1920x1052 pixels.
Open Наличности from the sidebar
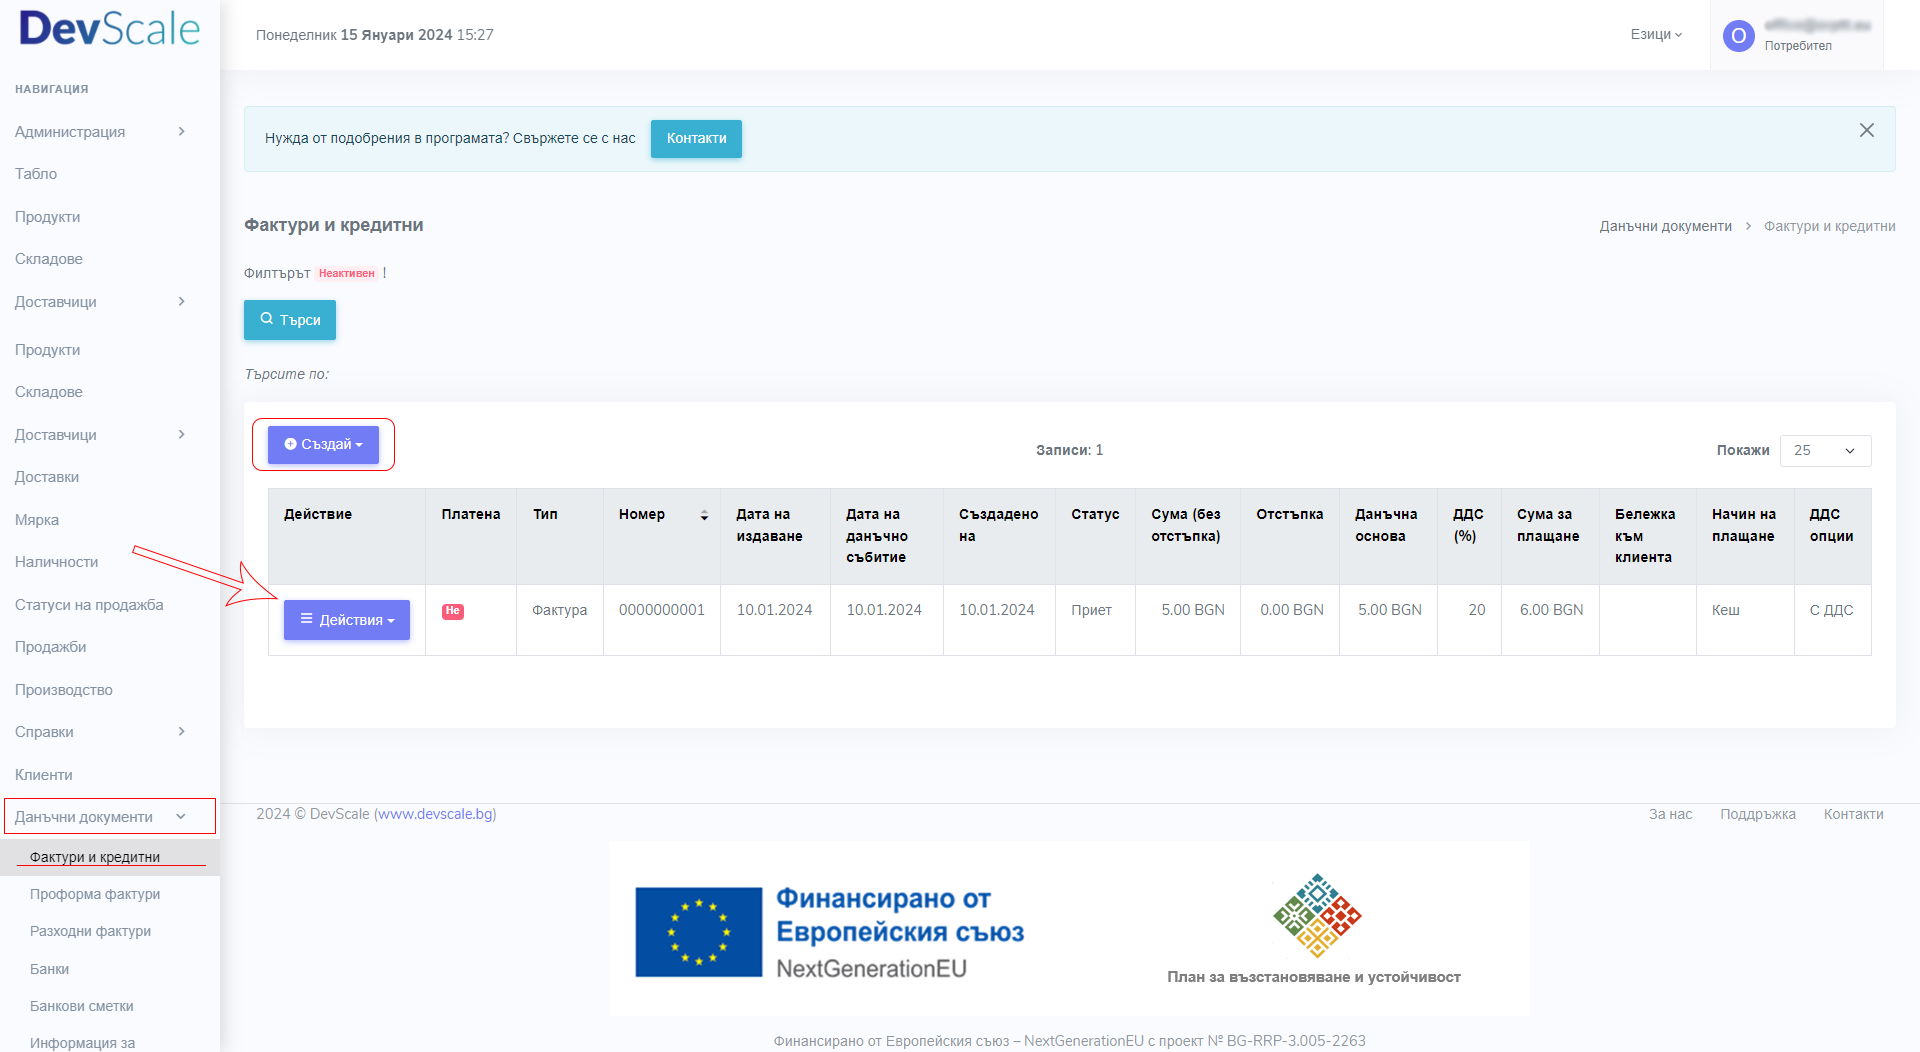point(57,562)
